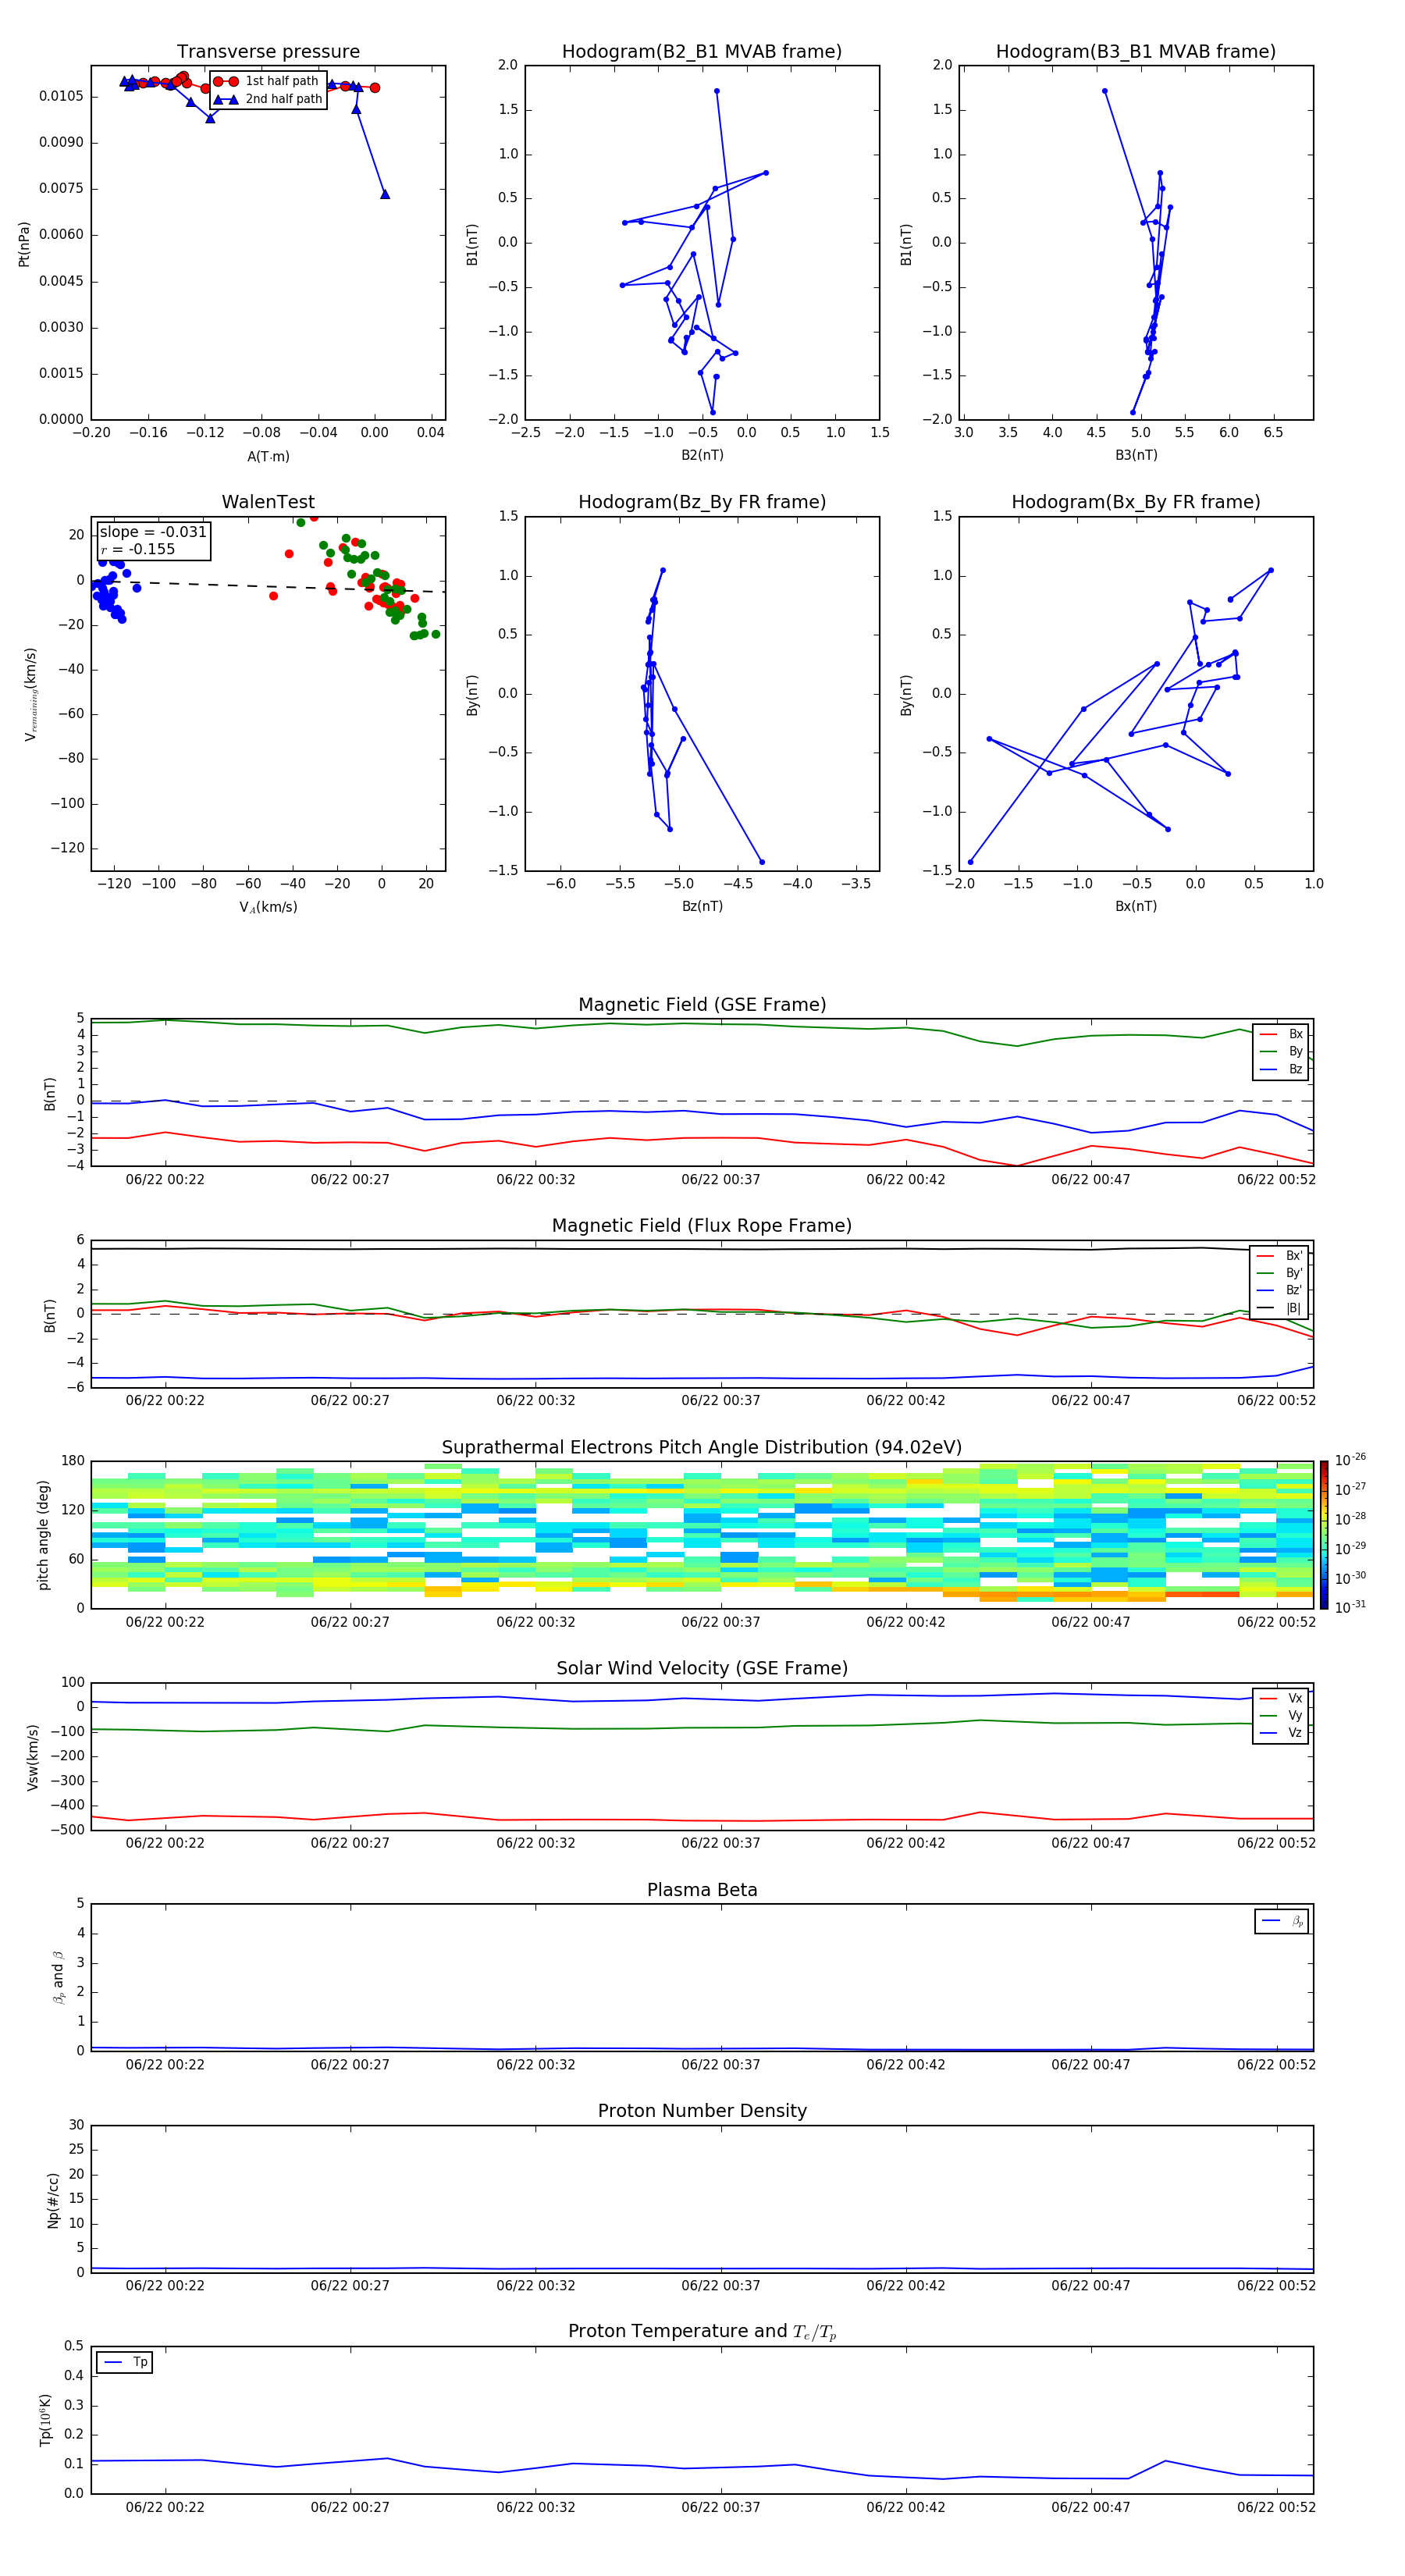
Task: Click the "r = -0.155" annotation
Action: tap(138, 549)
